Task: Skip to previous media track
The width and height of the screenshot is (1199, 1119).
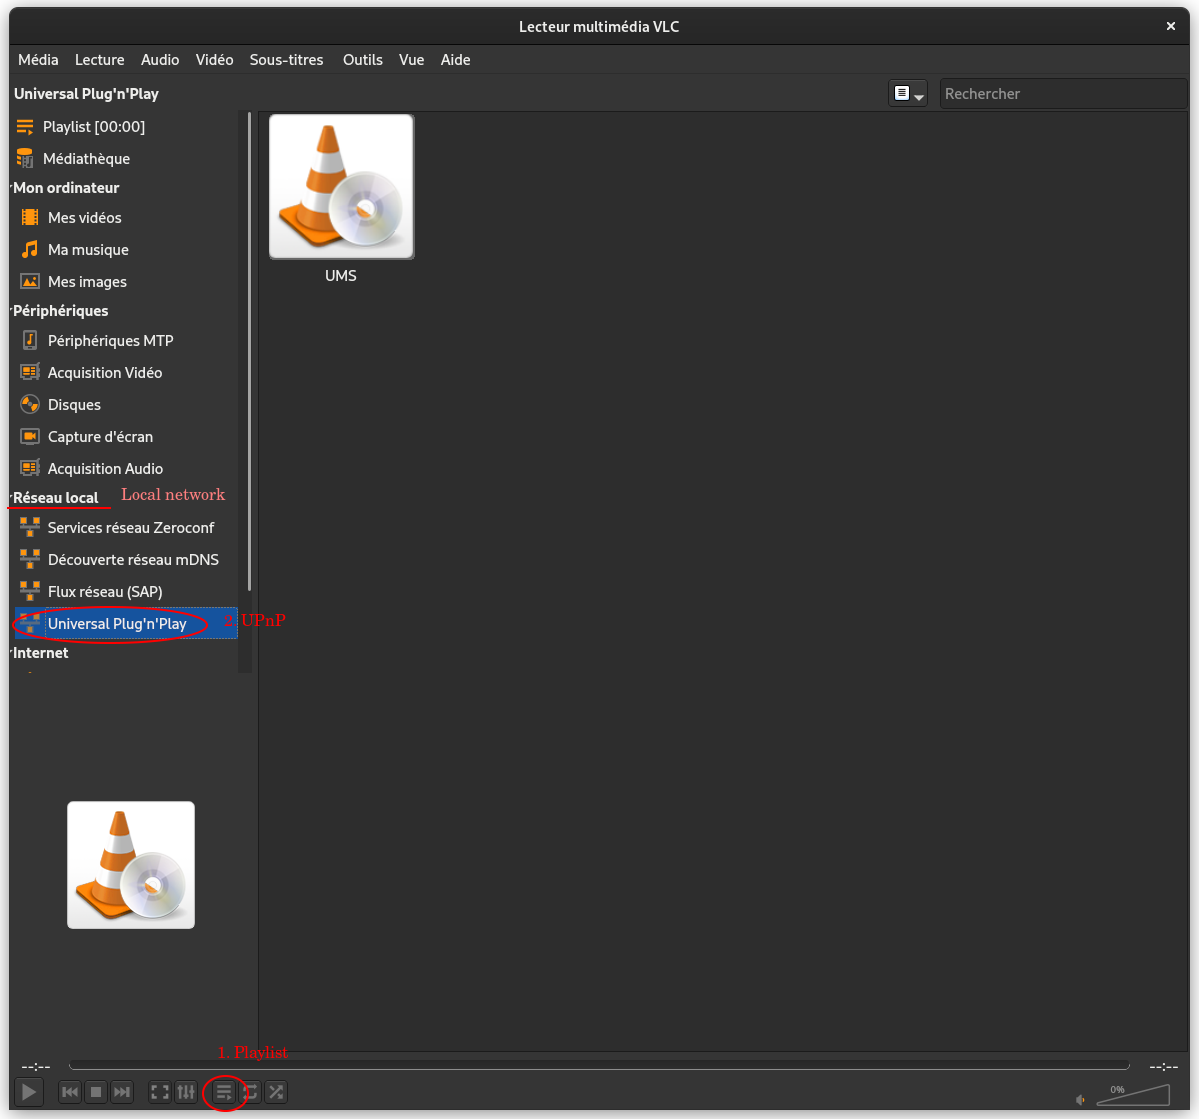Action: pyautogui.click(x=70, y=1091)
